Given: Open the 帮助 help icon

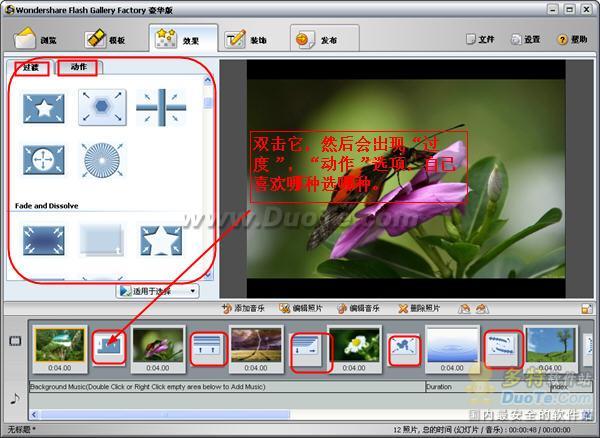Looking at the screenshot, I should pos(570,40).
